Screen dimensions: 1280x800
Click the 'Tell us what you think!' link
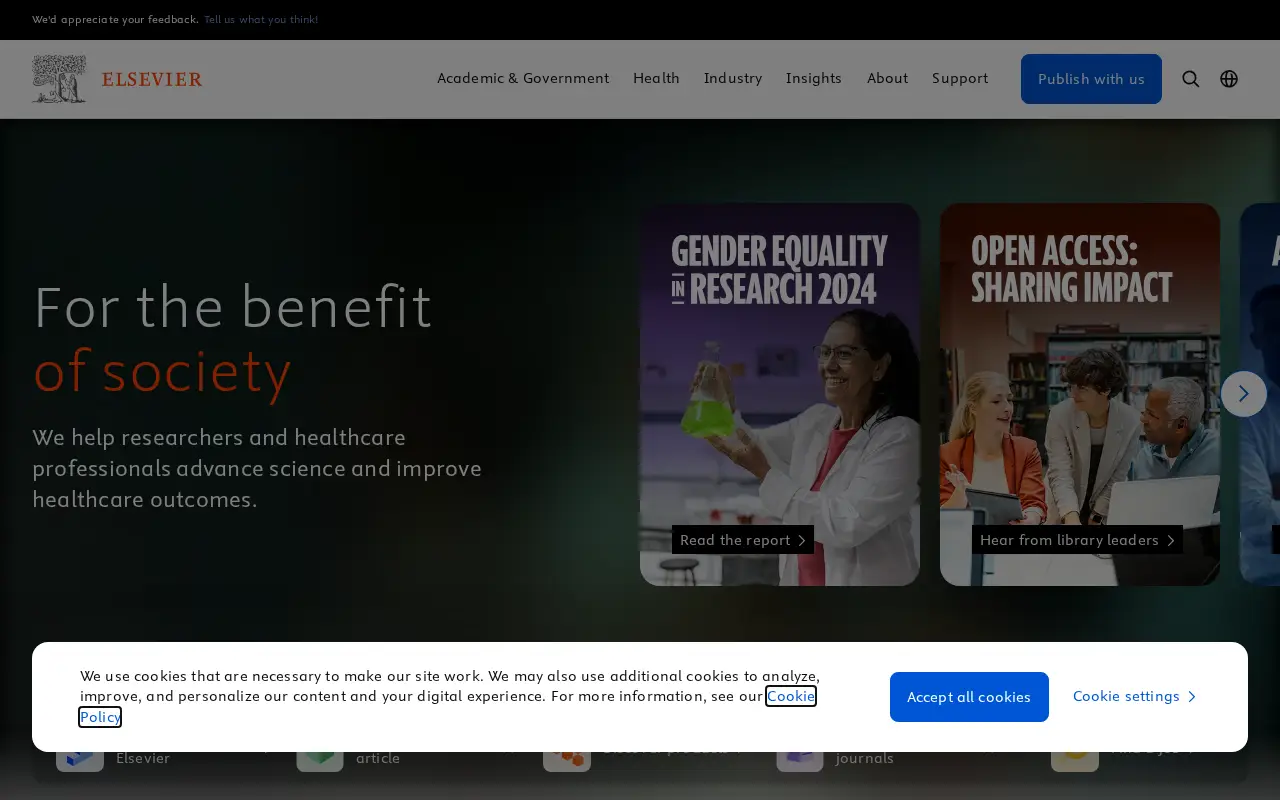(x=261, y=19)
